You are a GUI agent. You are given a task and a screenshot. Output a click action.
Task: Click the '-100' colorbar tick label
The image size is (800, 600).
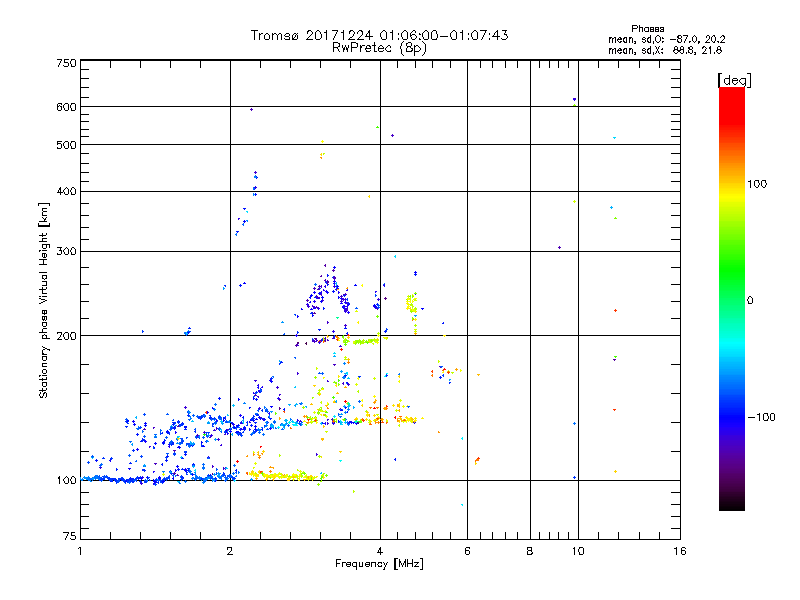761,417
